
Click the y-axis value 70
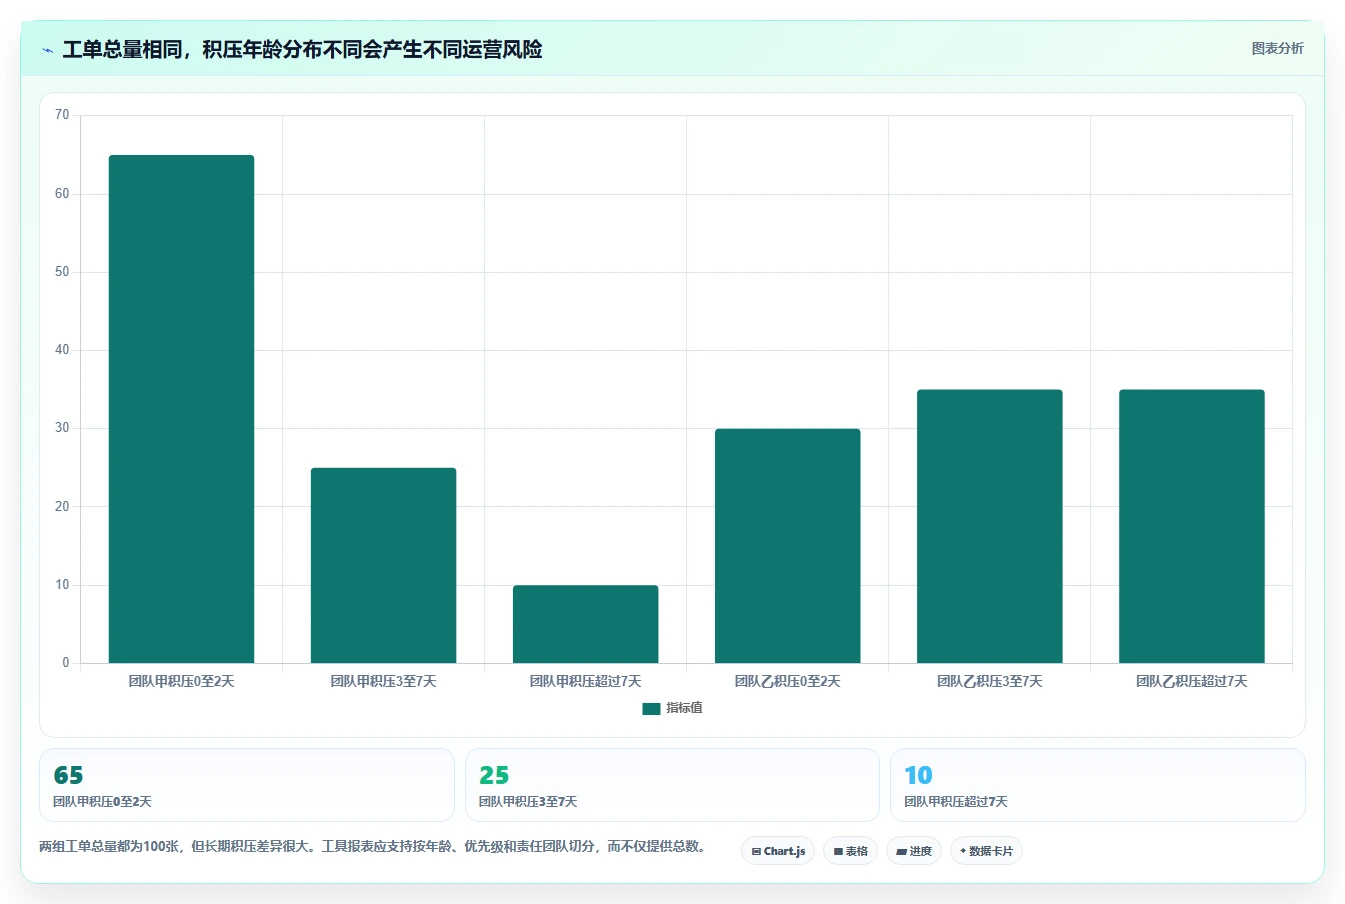point(62,115)
